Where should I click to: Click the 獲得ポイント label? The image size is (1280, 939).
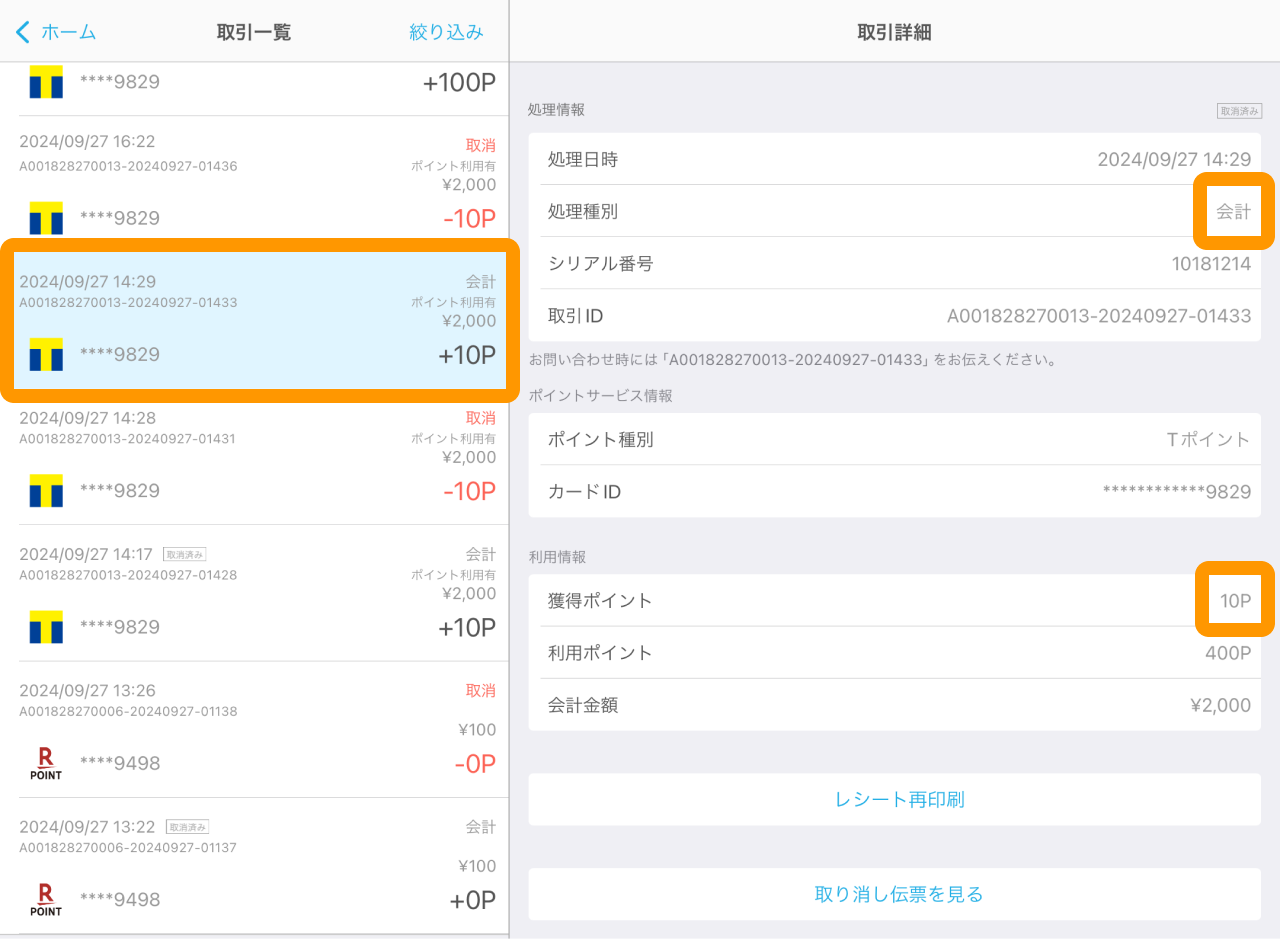click(600, 601)
